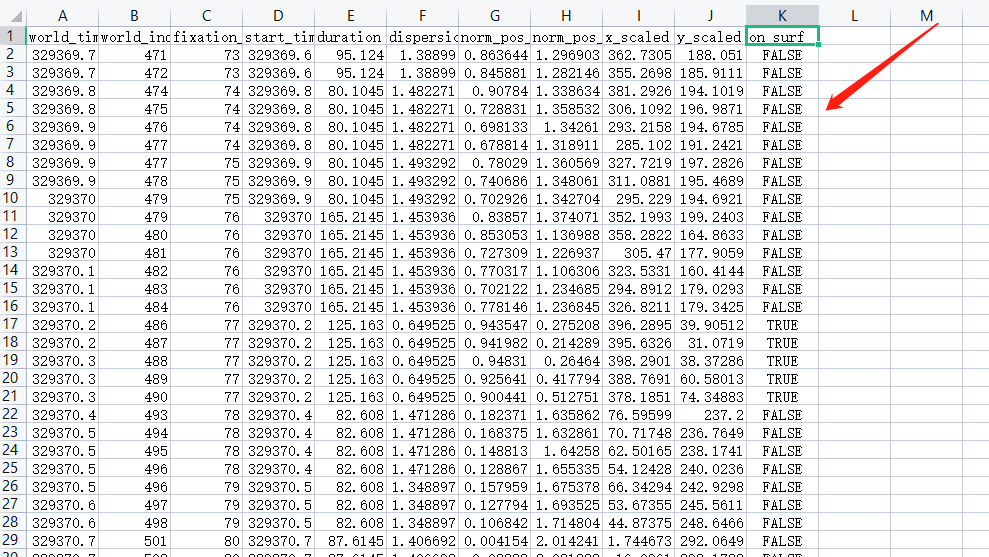Click cell A14 with value 329370.1
The width and height of the screenshot is (989, 557).
(x=62, y=271)
